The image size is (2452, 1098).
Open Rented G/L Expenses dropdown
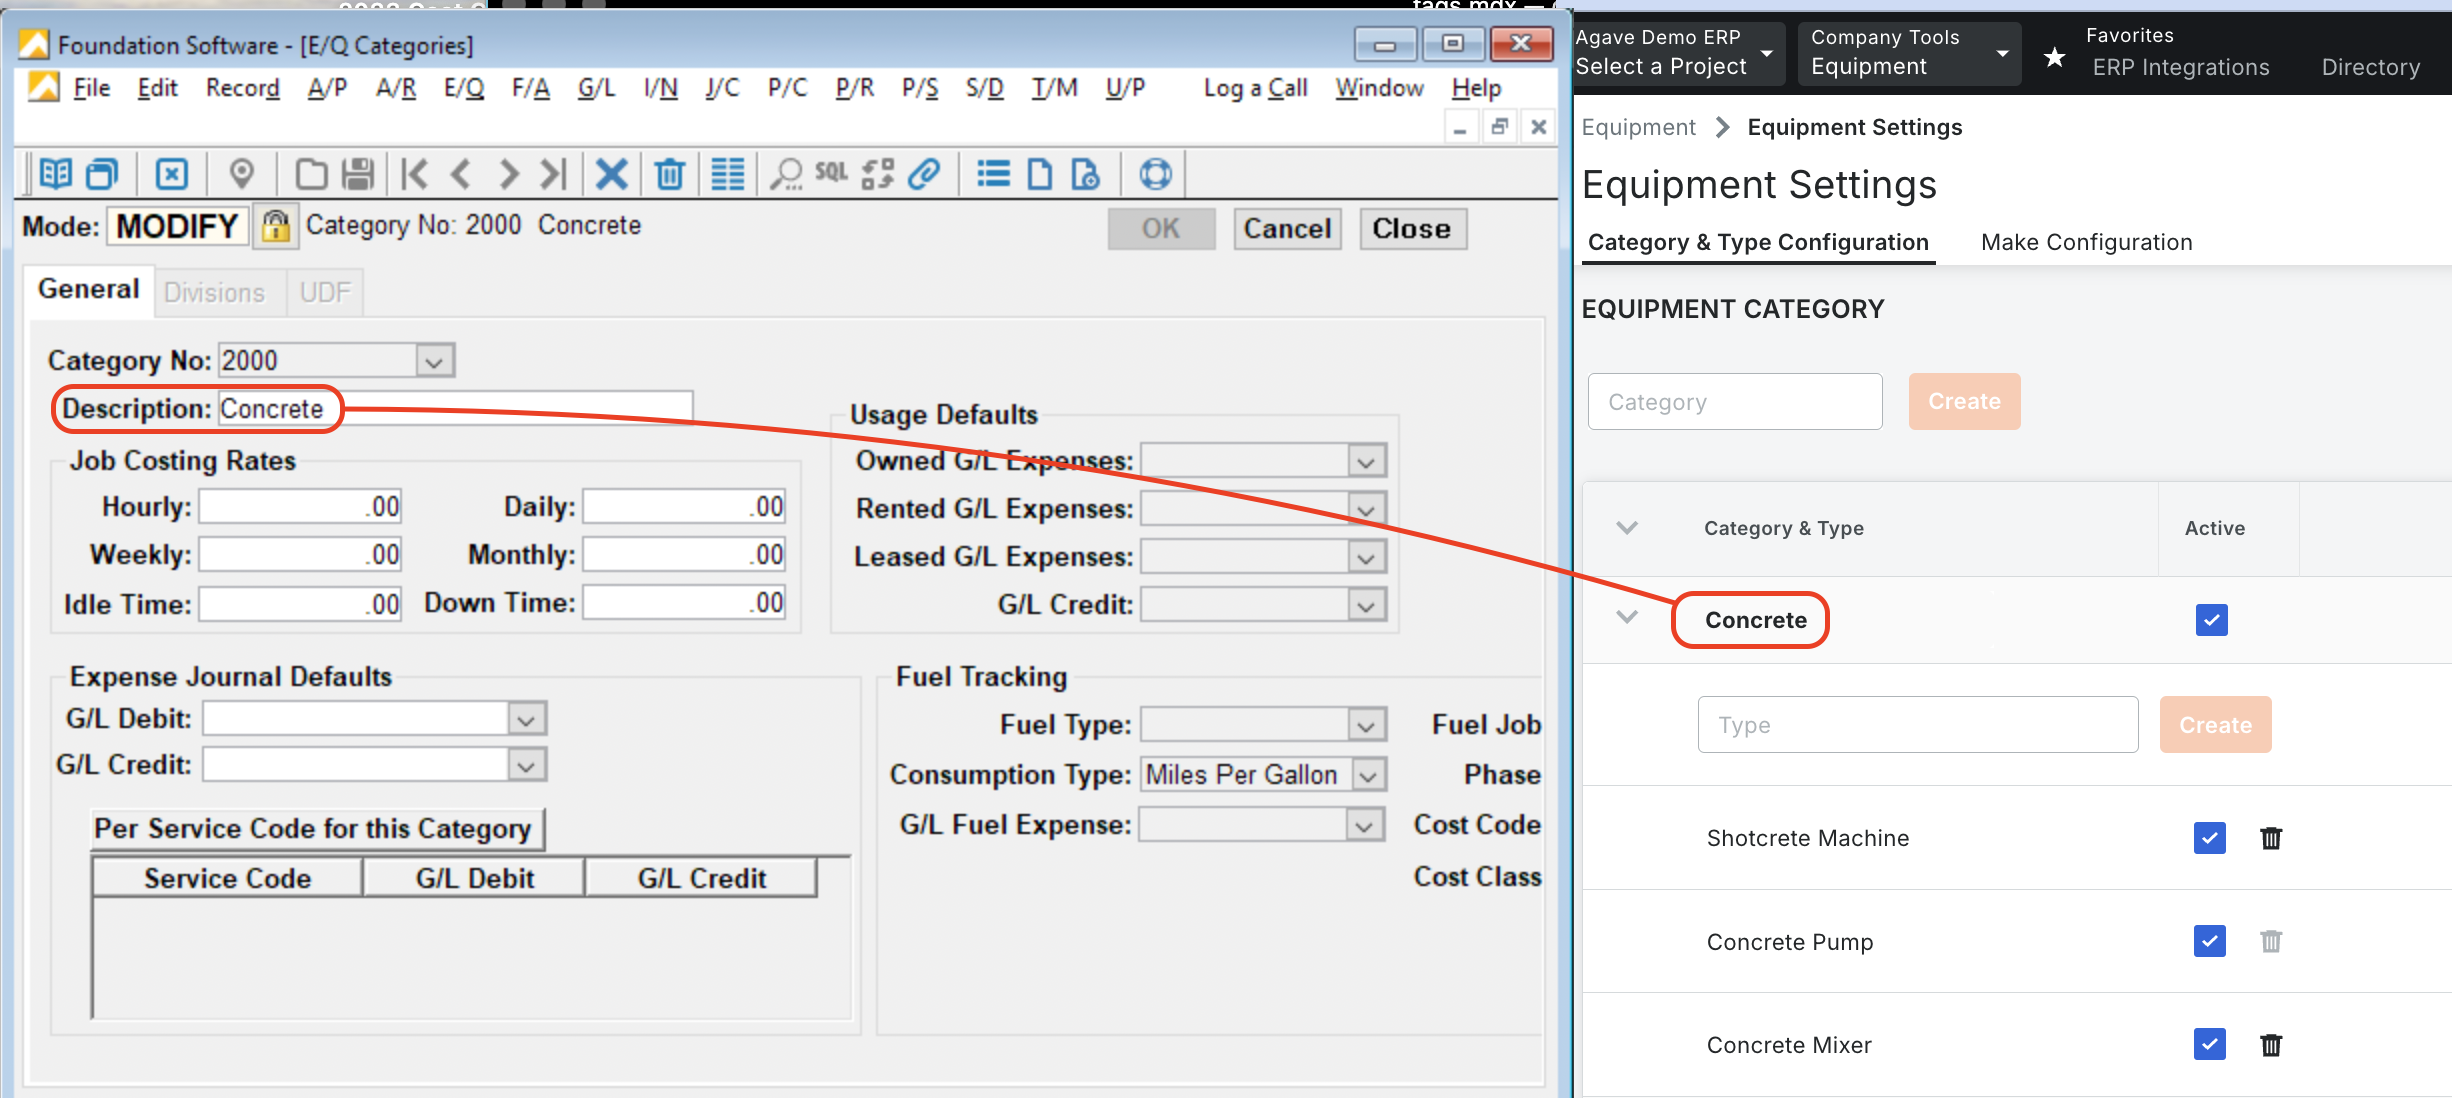(1366, 509)
